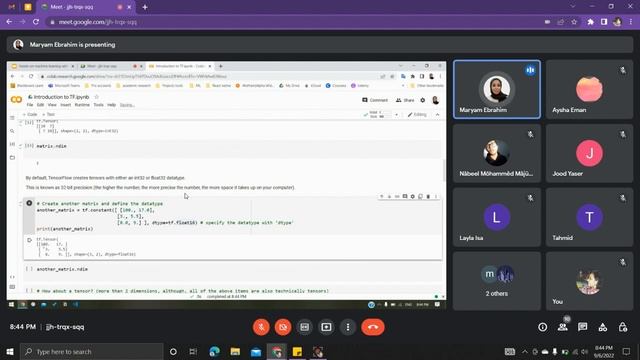Reload the Meet page in Chrome
Viewport: 640px width, 360px height.
[36, 22]
